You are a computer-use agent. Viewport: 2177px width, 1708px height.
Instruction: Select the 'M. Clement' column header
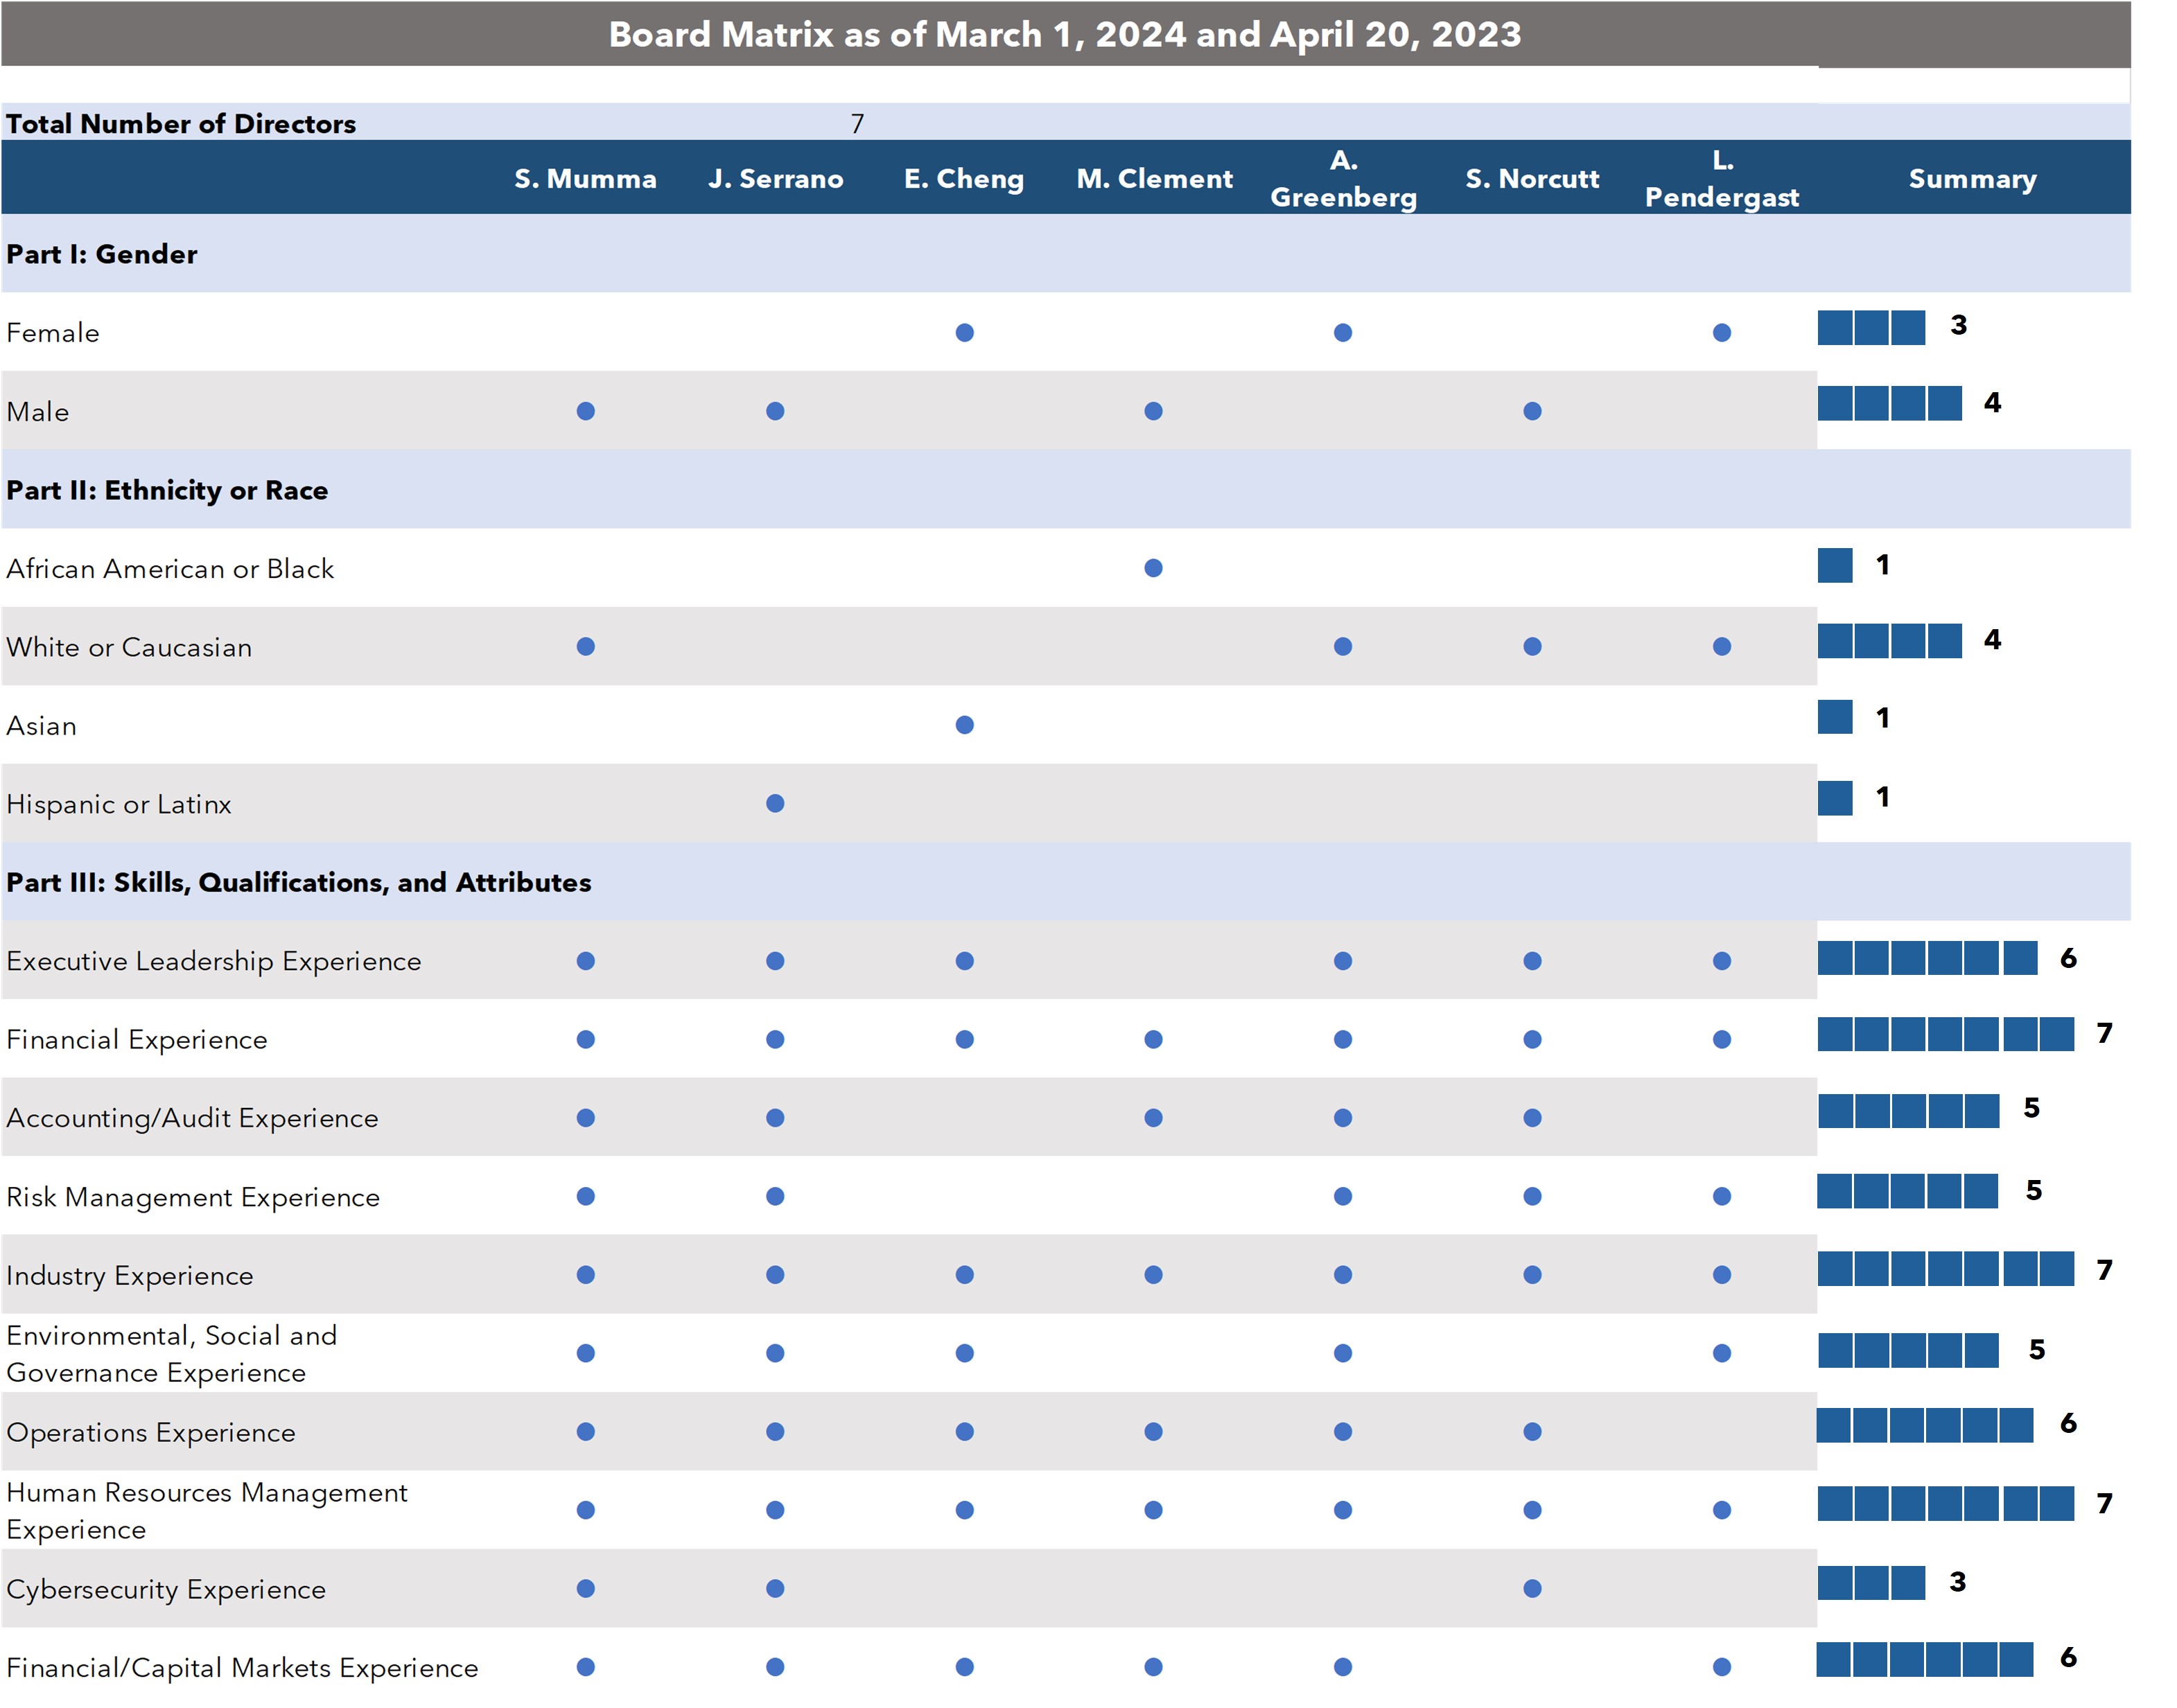pyautogui.click(x=1154, y=179)
